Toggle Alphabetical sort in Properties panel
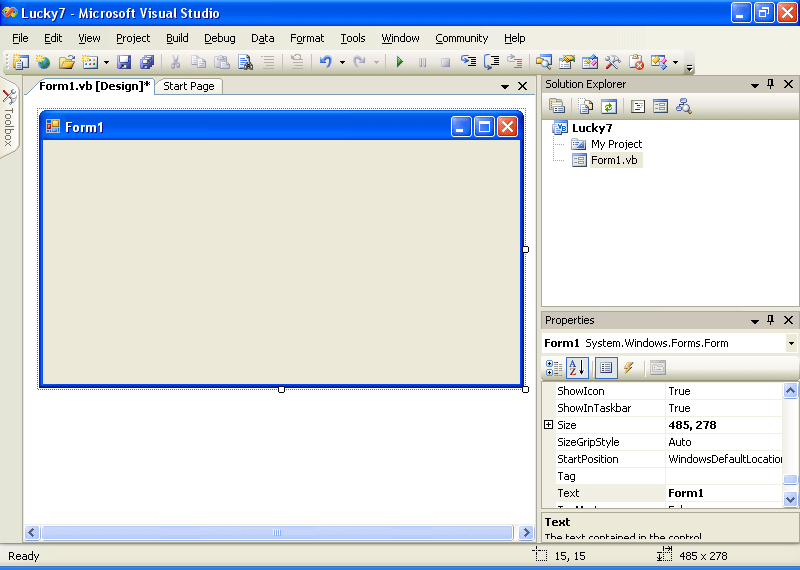 [x=577, y=368]
